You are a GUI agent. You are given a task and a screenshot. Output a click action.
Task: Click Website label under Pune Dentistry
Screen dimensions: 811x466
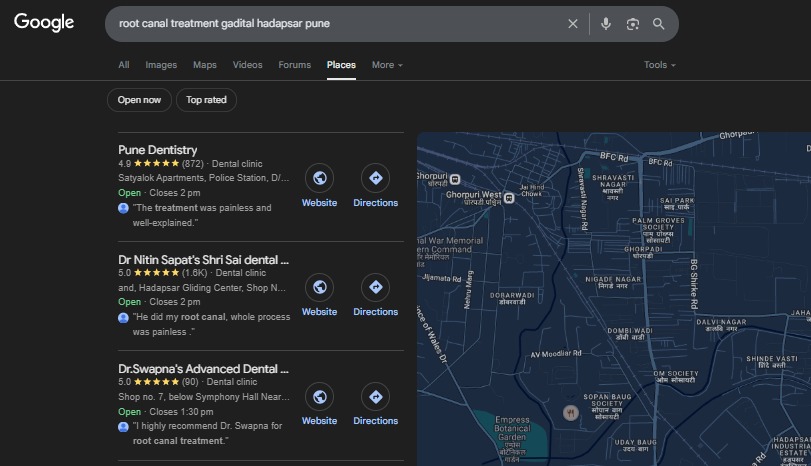[x=319, y=203]
